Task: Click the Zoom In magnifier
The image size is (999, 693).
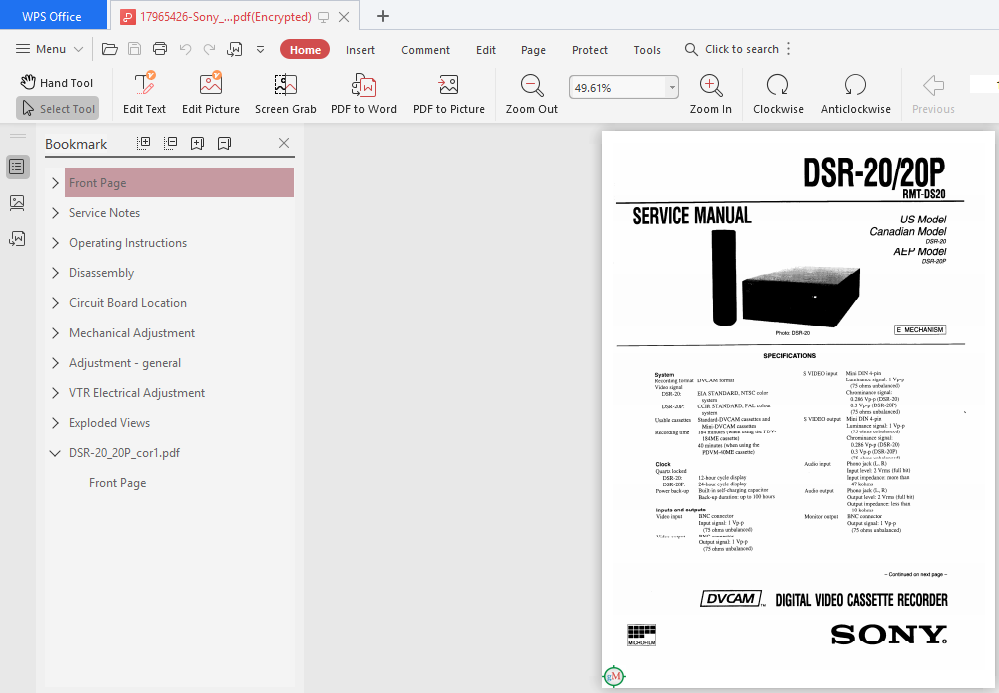Action: [710, 93]
